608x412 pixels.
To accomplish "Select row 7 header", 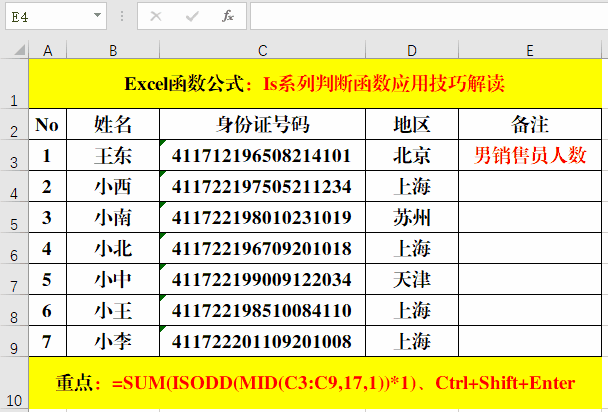I will (x=14, y=279).
